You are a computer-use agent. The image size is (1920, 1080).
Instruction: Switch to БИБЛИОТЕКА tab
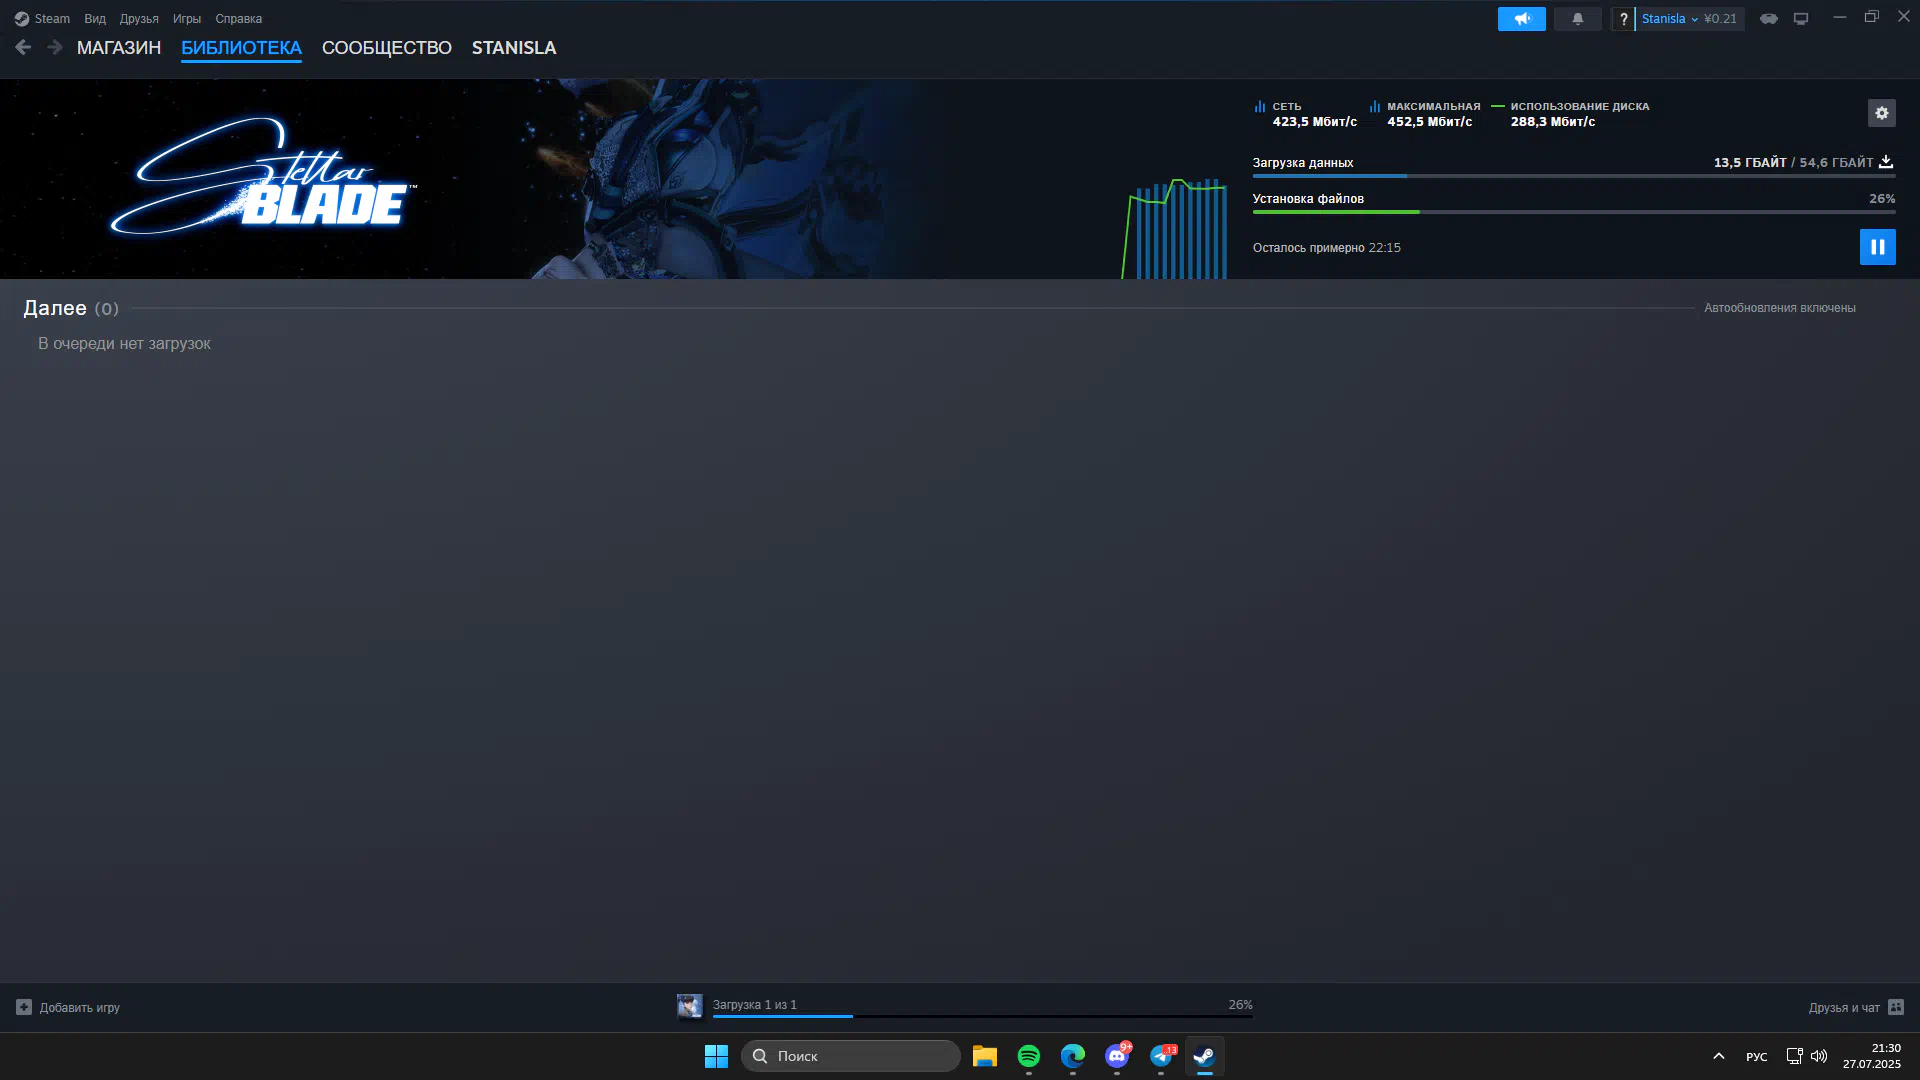241,48
